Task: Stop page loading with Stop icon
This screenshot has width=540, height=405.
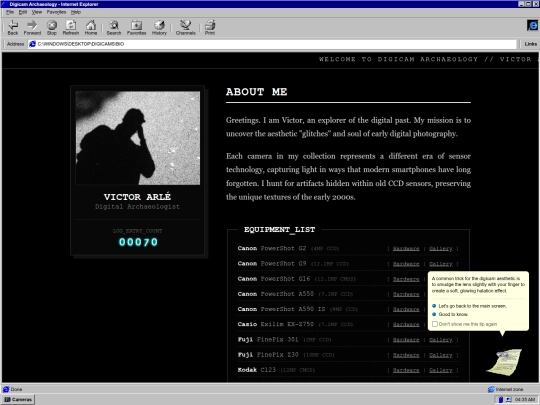Action: (52, 28)
